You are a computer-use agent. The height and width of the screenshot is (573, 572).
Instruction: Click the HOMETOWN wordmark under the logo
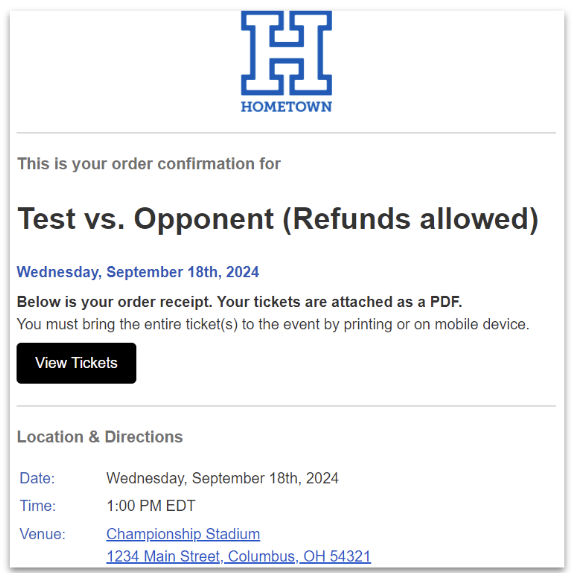(x=286, y=107)
